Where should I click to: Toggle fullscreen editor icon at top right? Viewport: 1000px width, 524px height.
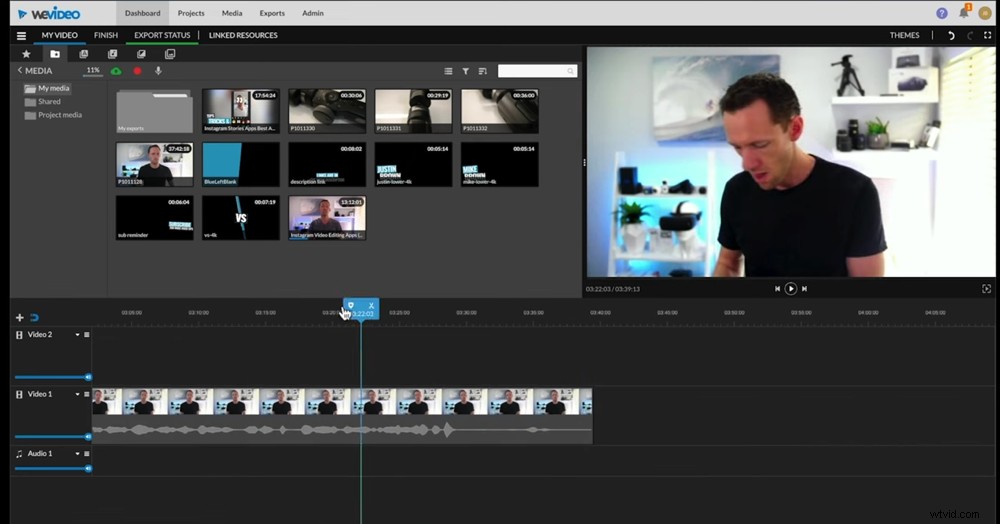coord(987,36)
